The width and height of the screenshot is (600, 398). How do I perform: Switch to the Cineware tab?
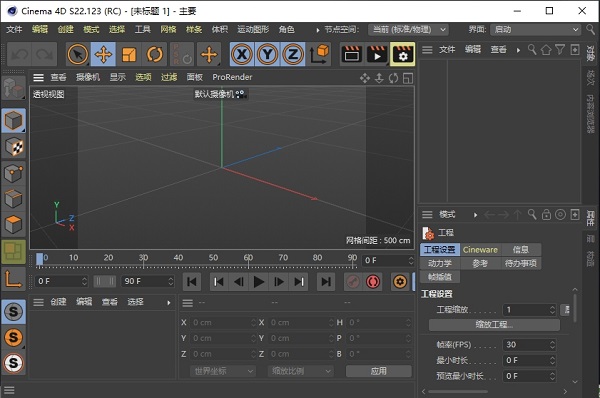(x=480, y=250)
